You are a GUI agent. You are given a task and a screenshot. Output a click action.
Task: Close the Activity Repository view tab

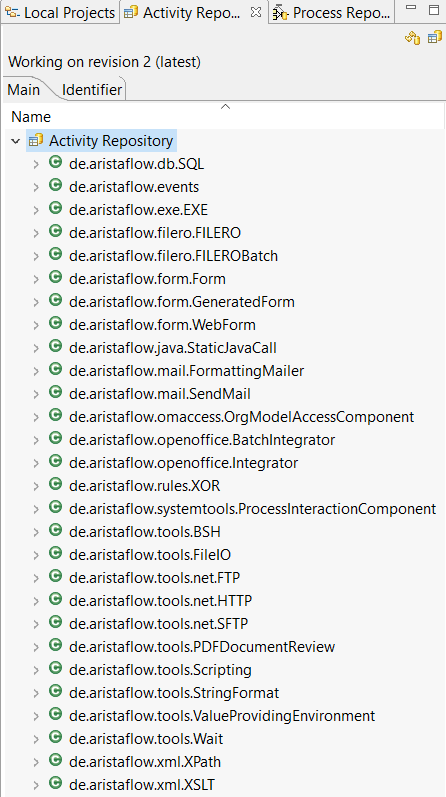[256, 13]
